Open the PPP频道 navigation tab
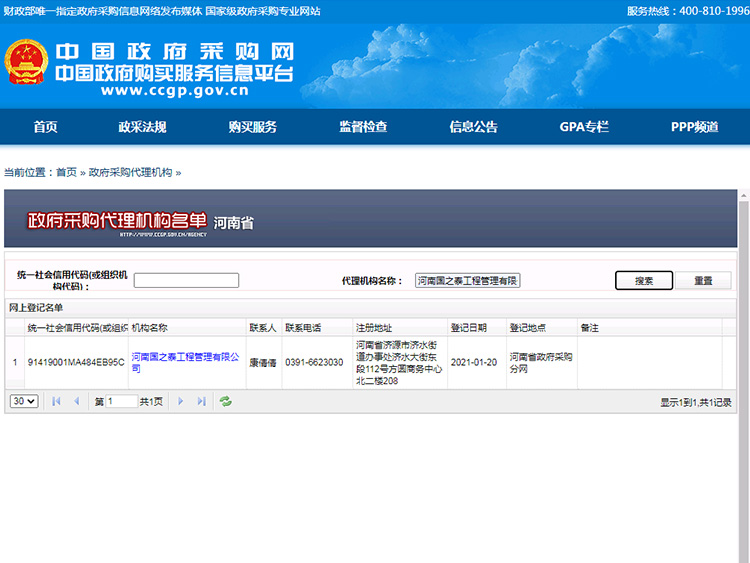 click(694, 127)
